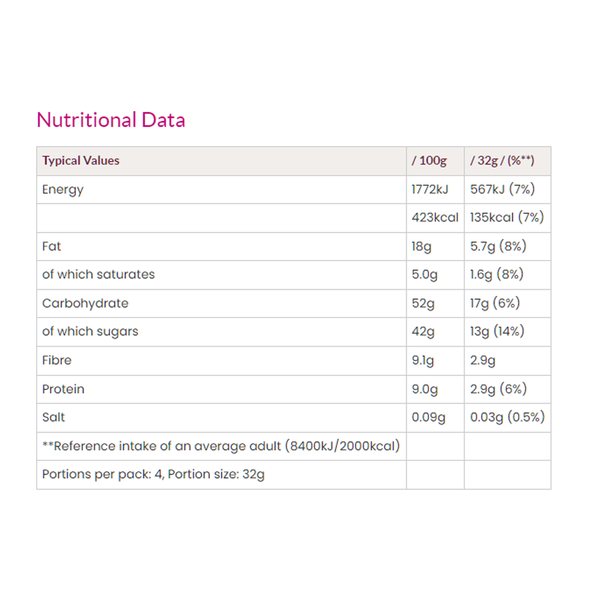Select the Protein row label
This screenshot has width=600, height=600.
[x=63, y=388]
